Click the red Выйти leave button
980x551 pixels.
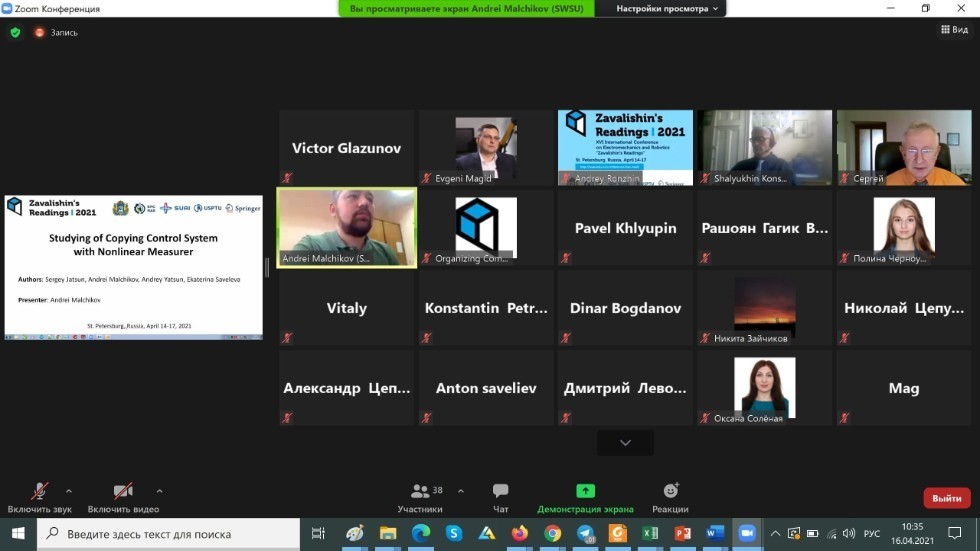[x=946, y=498]
